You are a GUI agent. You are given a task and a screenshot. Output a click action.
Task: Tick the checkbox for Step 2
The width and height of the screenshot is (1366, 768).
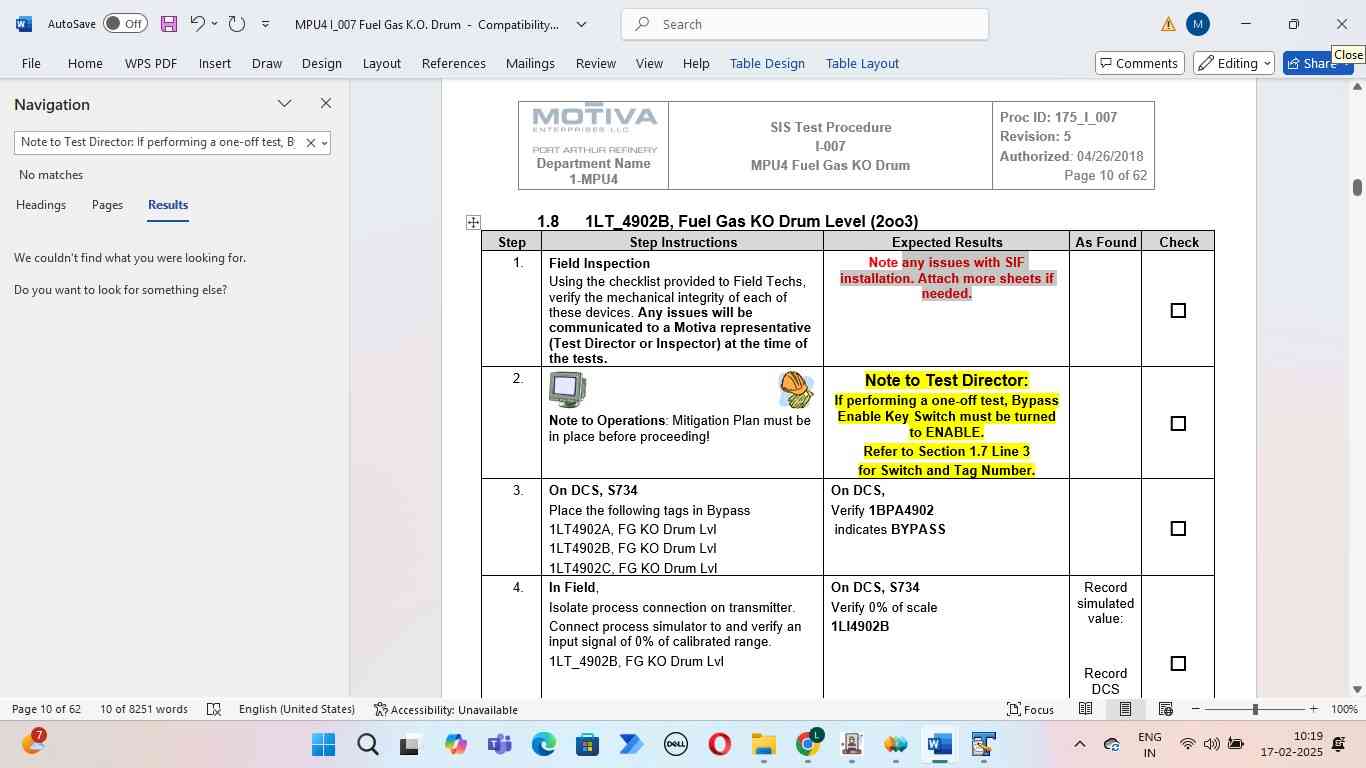[1178, 424]
